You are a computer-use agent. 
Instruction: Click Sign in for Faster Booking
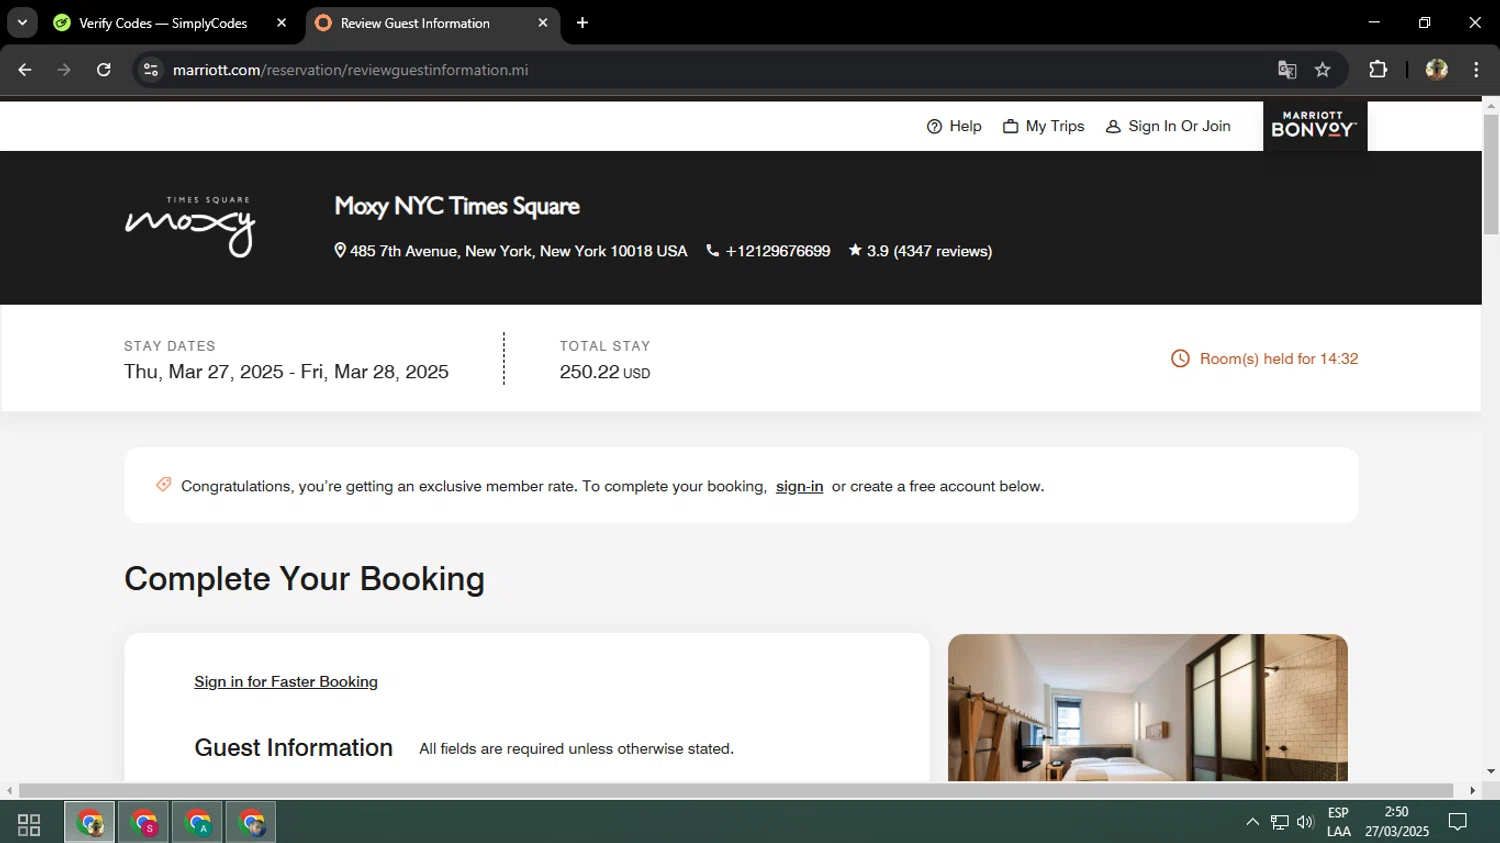[286, 682]
